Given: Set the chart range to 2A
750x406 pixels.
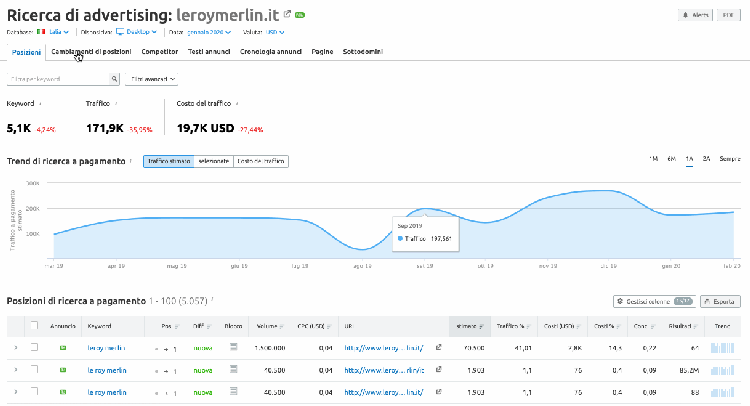Looking at the screenshot, I should point(706,159).
